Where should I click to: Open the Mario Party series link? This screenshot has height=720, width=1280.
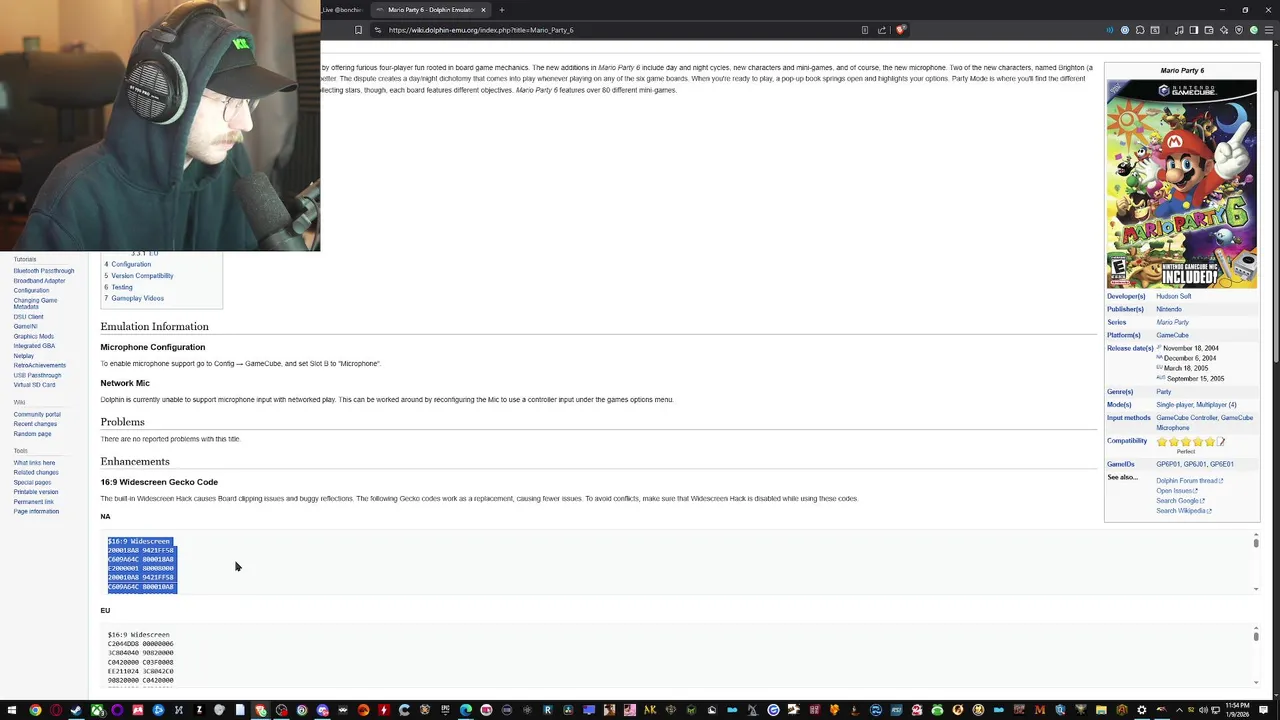click(x=1173, y=322)
